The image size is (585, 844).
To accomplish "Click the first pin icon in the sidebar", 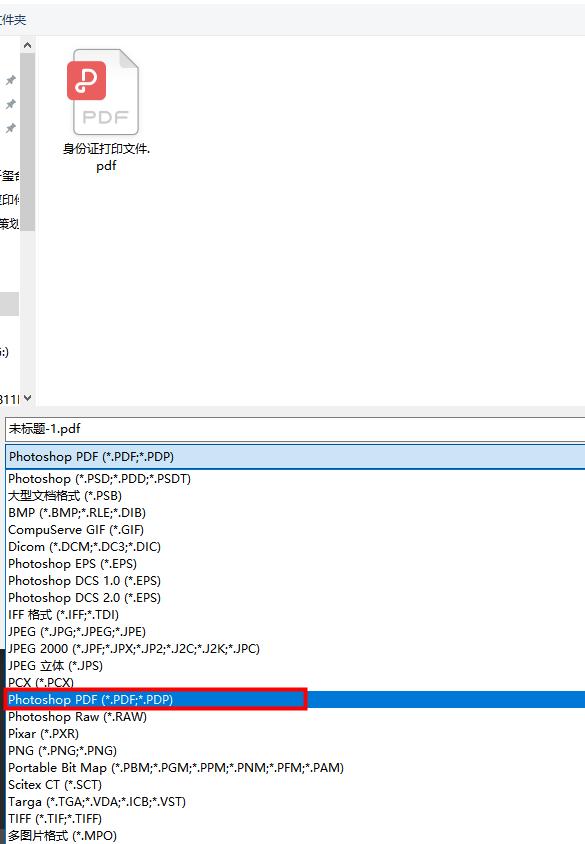I will [x=10, y=80].
